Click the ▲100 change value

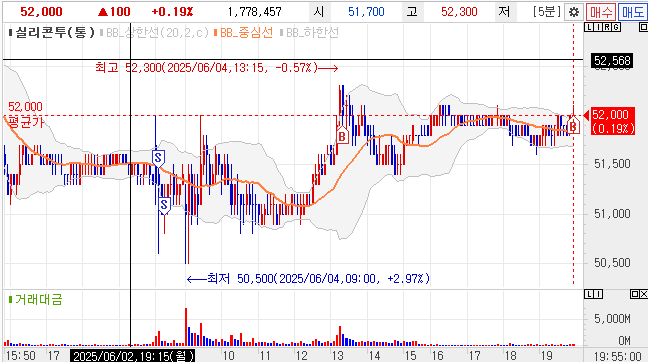tap(114, 12)
